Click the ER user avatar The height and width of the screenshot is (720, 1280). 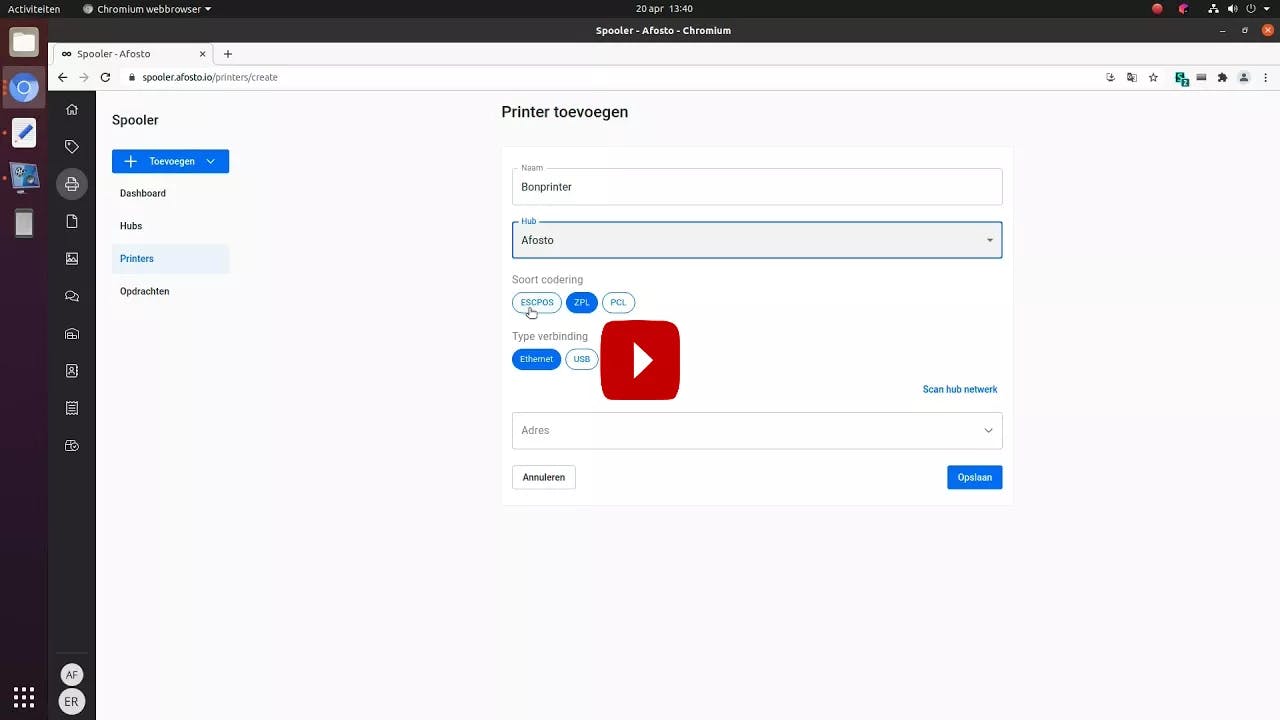[71, 702]
